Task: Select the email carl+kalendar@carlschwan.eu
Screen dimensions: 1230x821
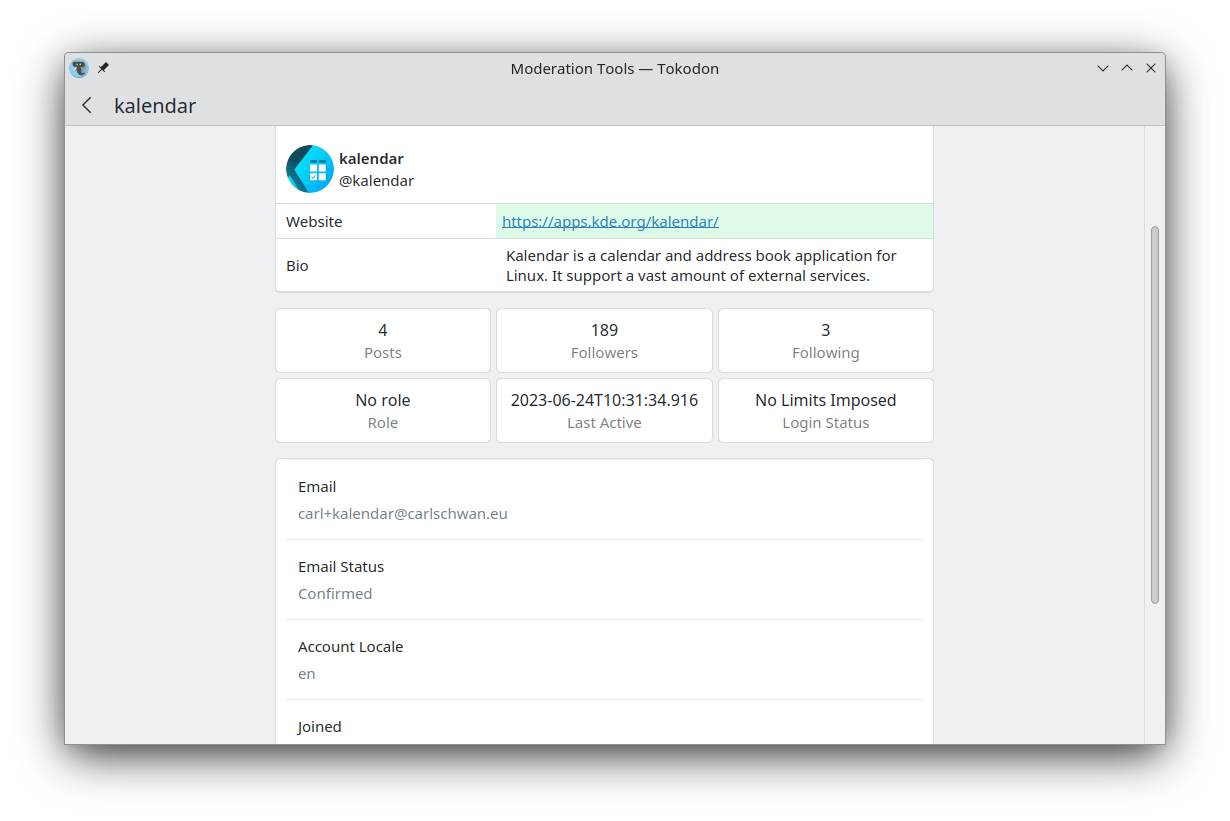Action: pyautogui.click(x=403, y=514)
